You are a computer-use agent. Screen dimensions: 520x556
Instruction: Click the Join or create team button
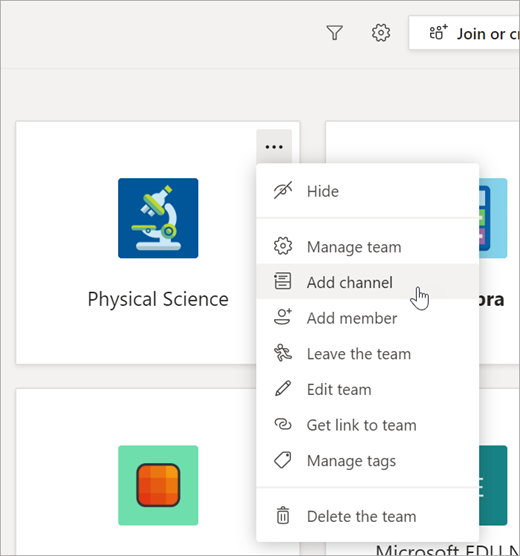click(464, 33)
